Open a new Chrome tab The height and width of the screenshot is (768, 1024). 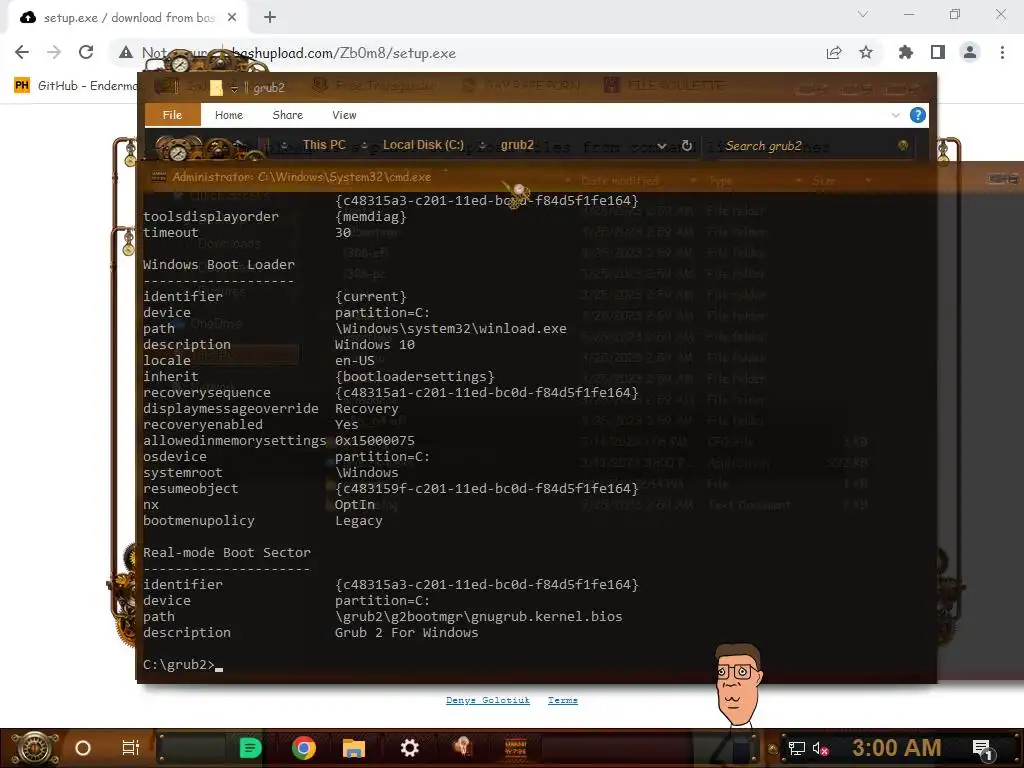coord(270,18)
